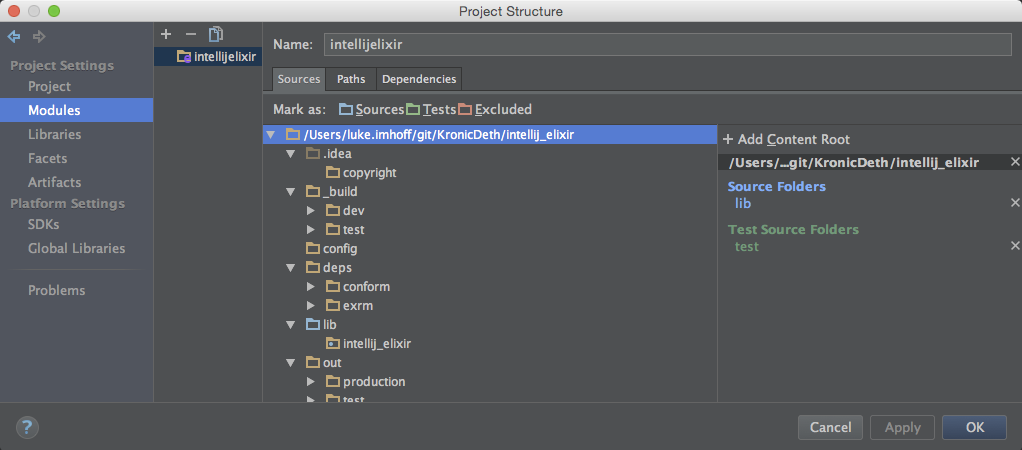Switch to the Paths tab
Screen dimensions: 1022x450
350,79
